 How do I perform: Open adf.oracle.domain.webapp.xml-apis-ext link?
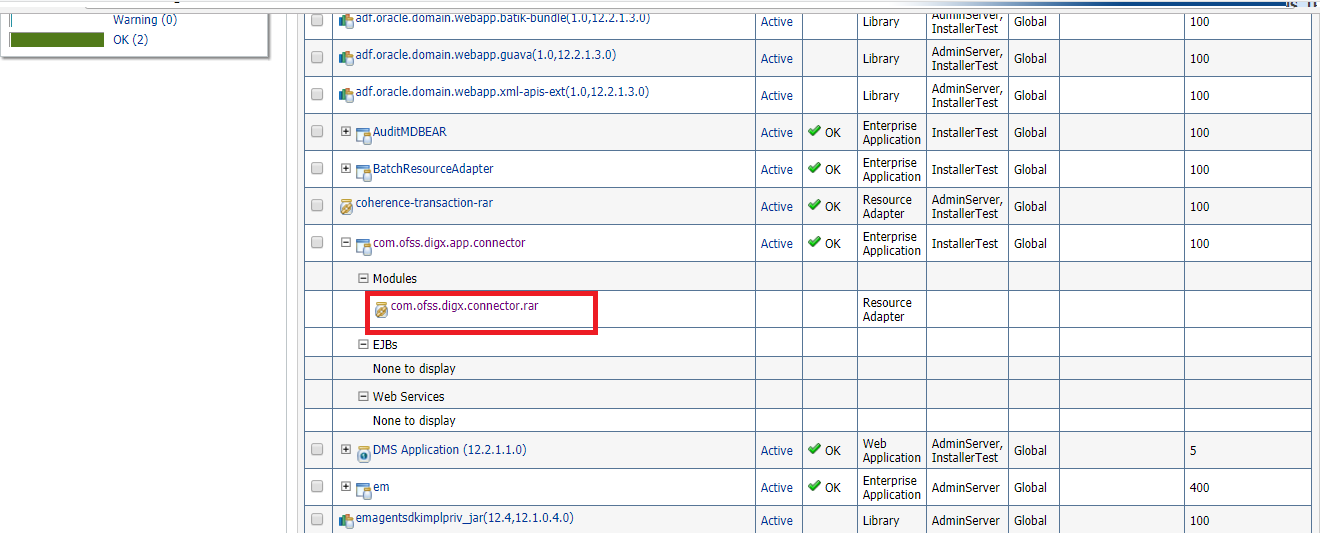point(502,92)
